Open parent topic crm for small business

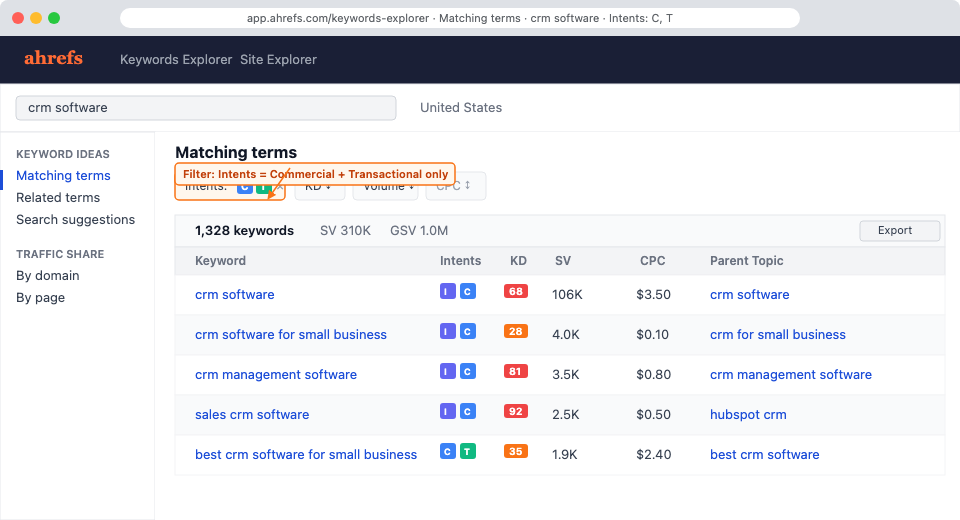coord(778,334)
